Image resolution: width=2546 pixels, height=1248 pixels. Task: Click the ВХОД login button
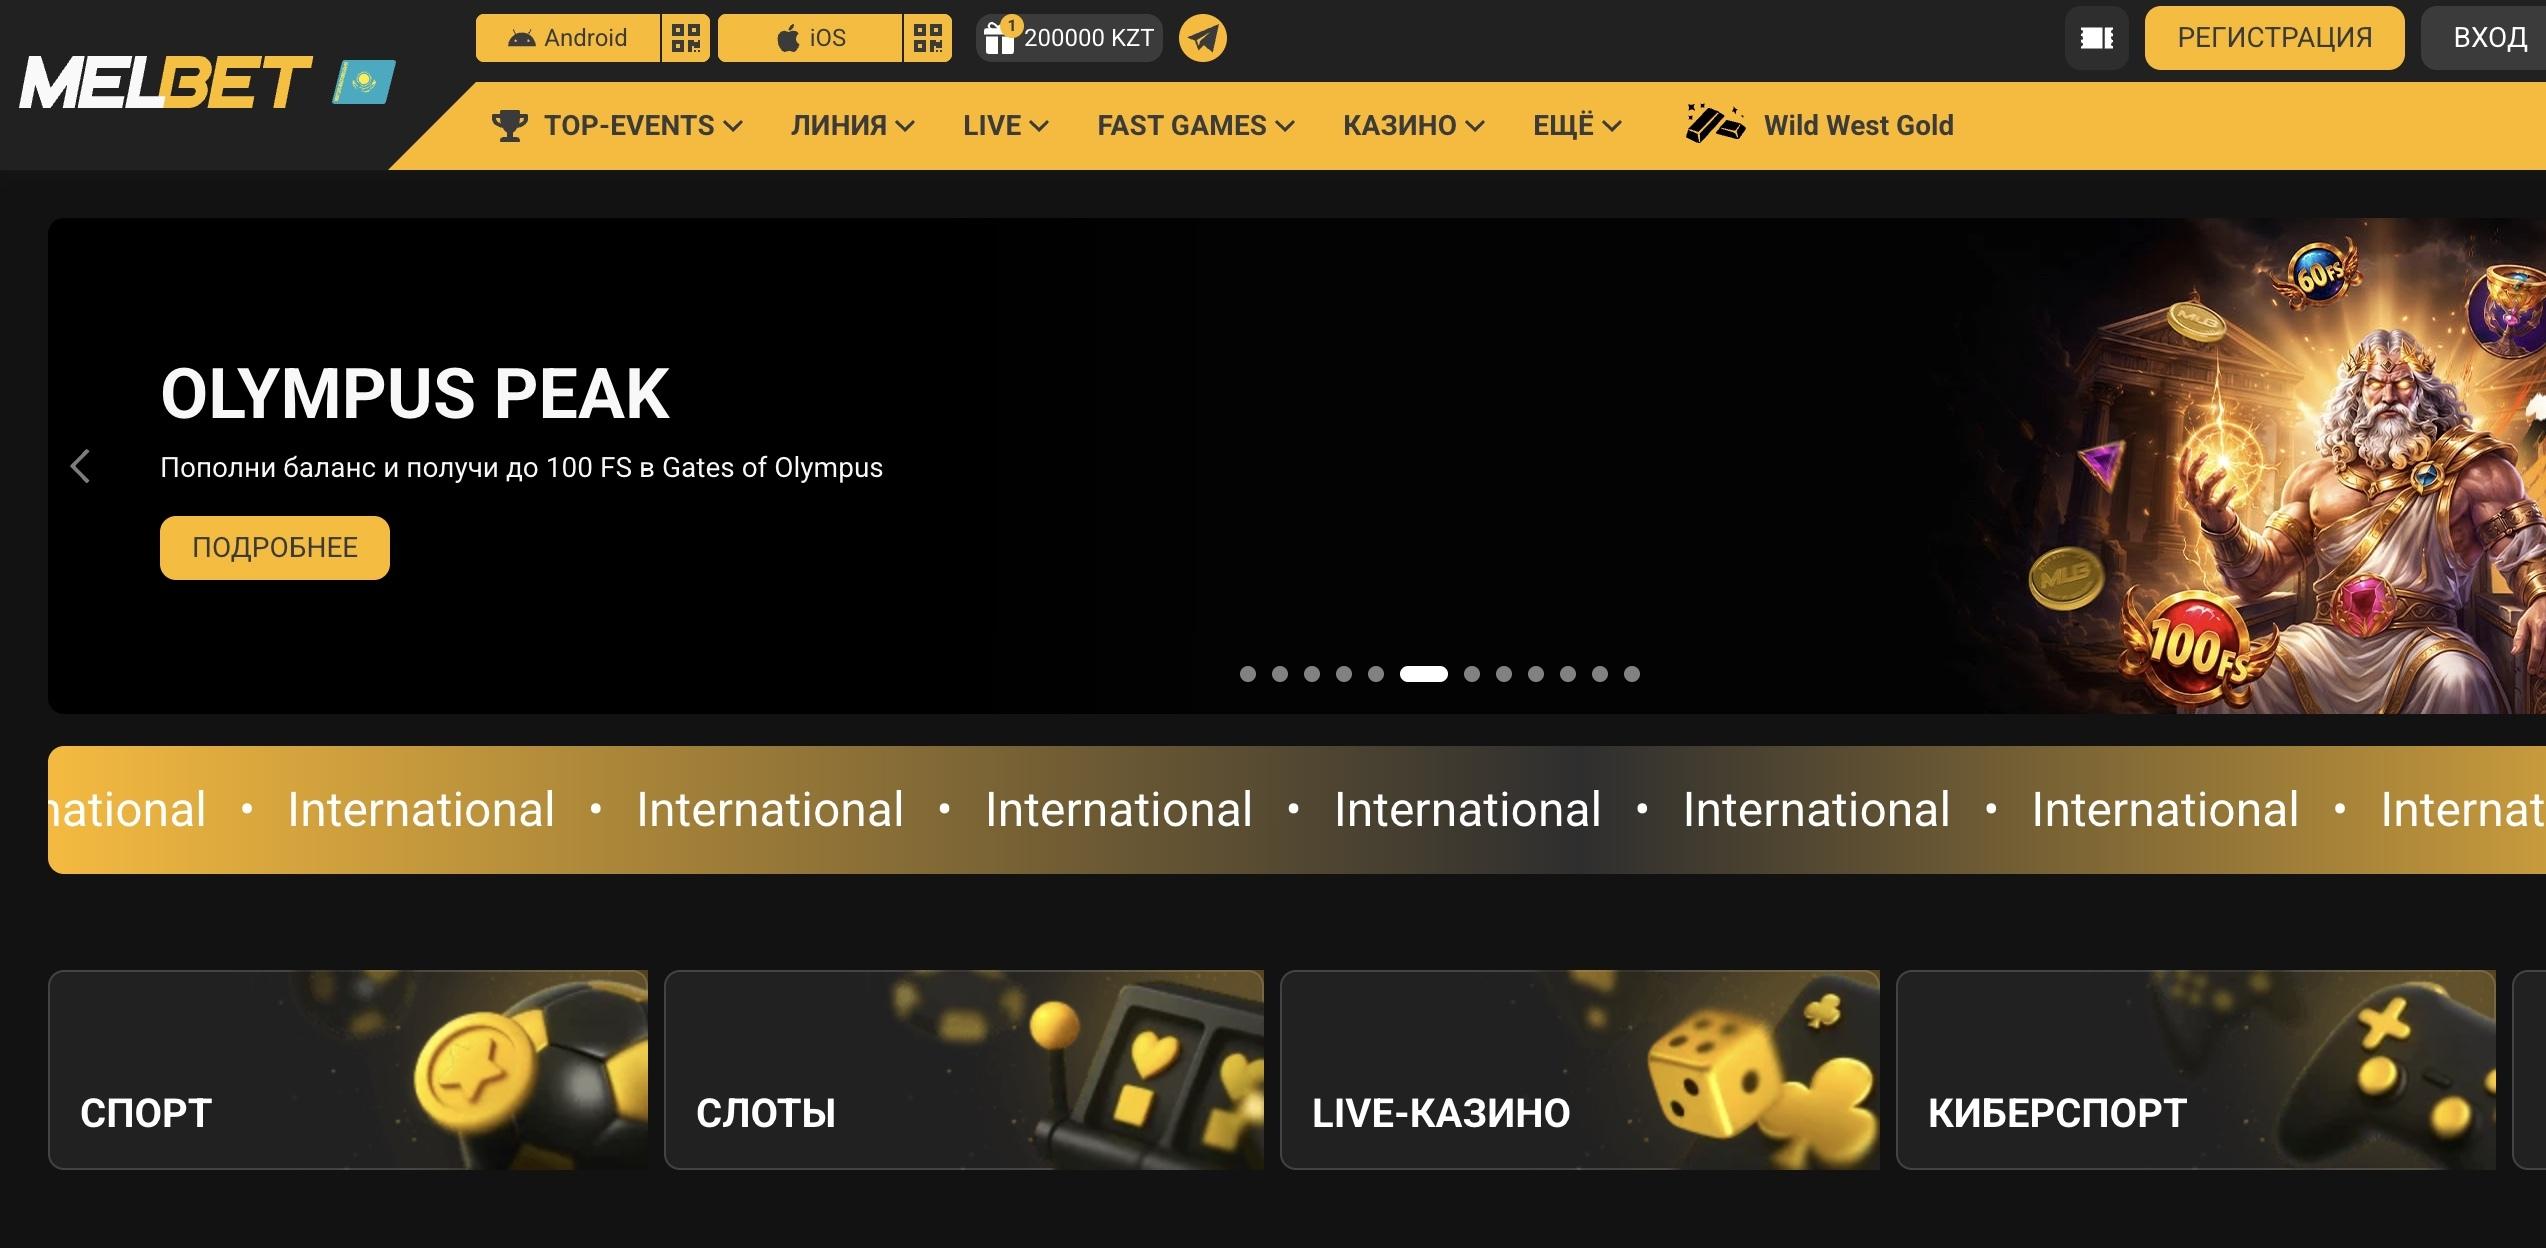[x=2486, y=38]
